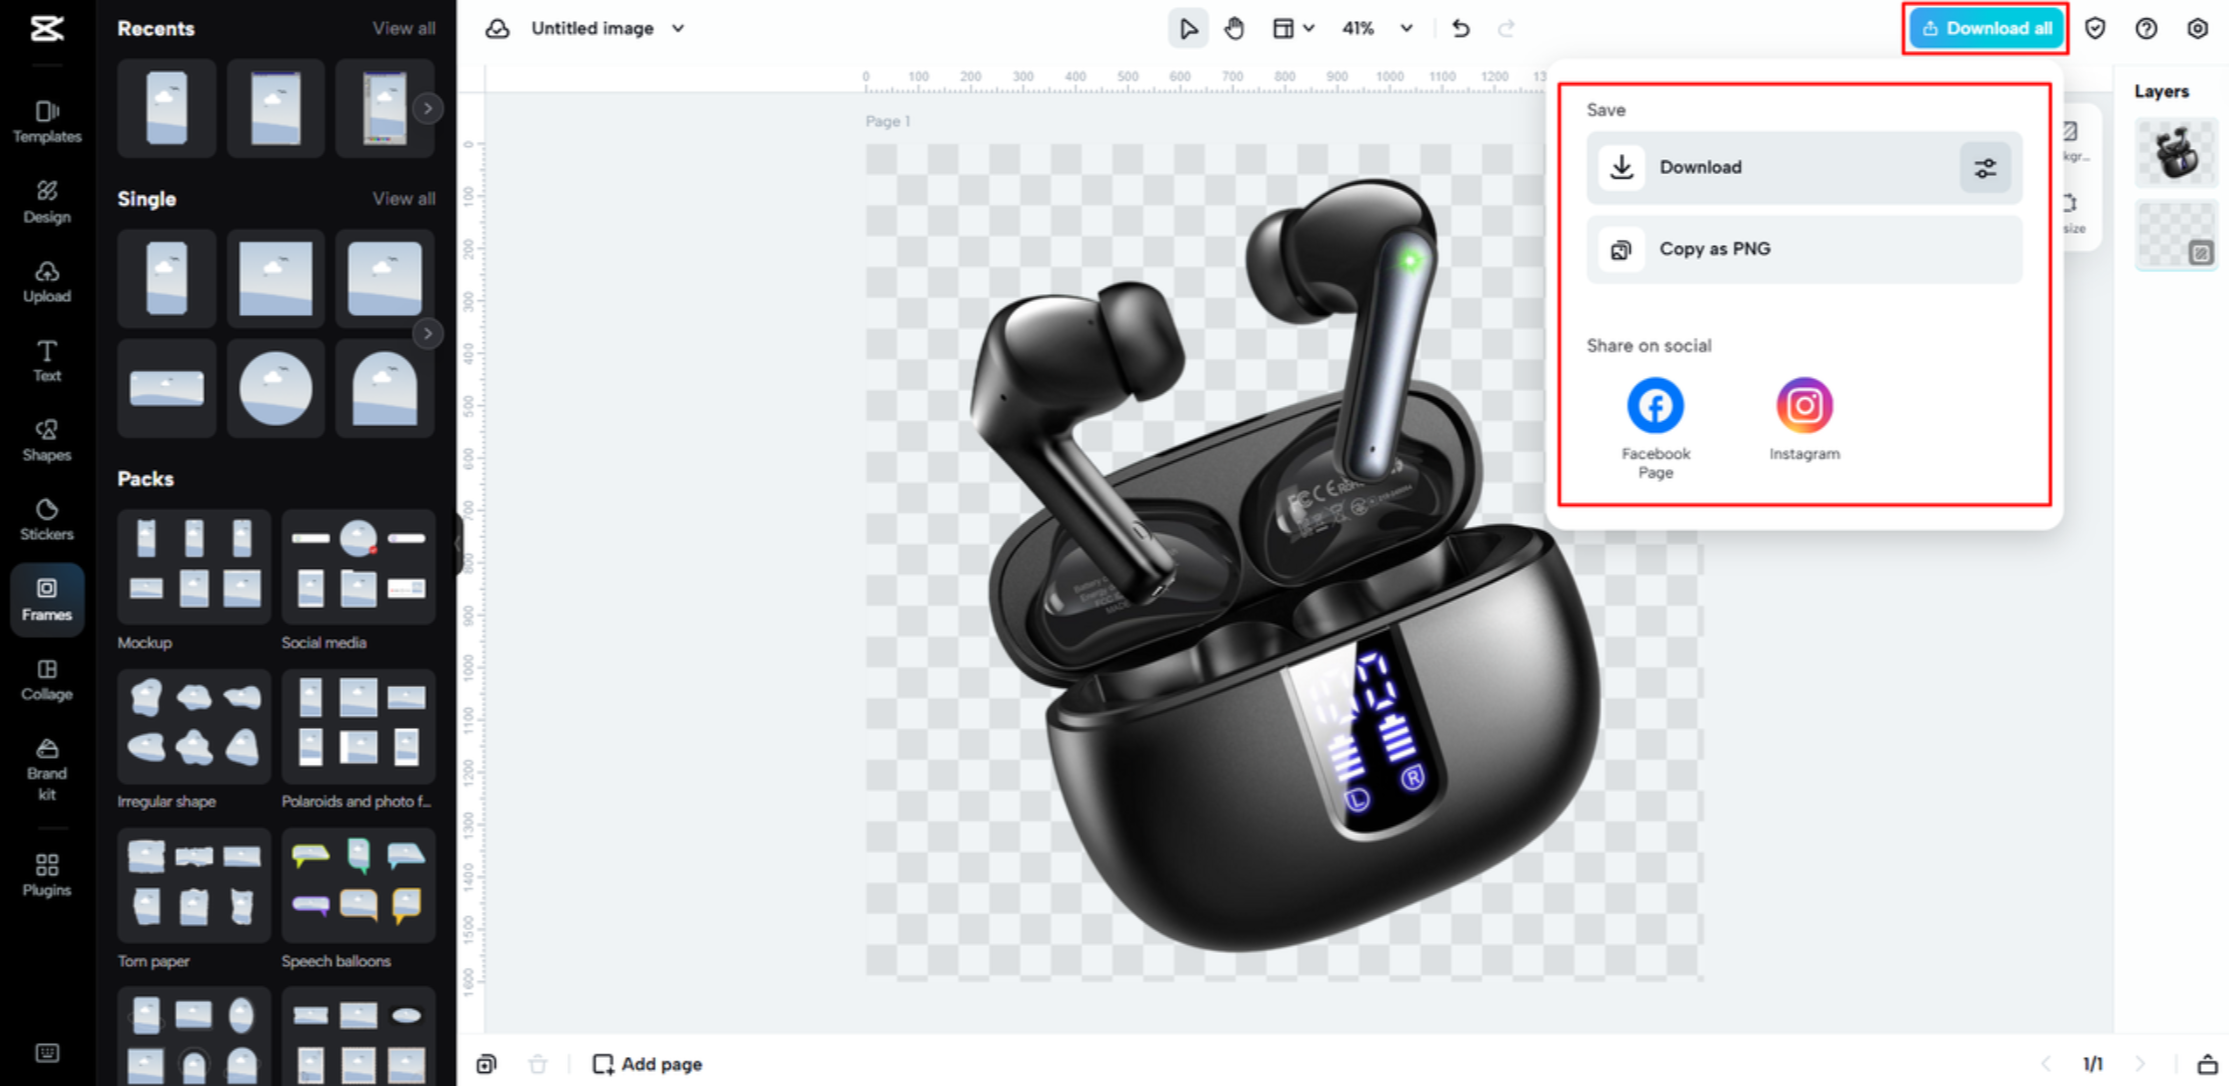Go to the next page arrow
The image size is (2229, 1086).
(2140, 1063)
